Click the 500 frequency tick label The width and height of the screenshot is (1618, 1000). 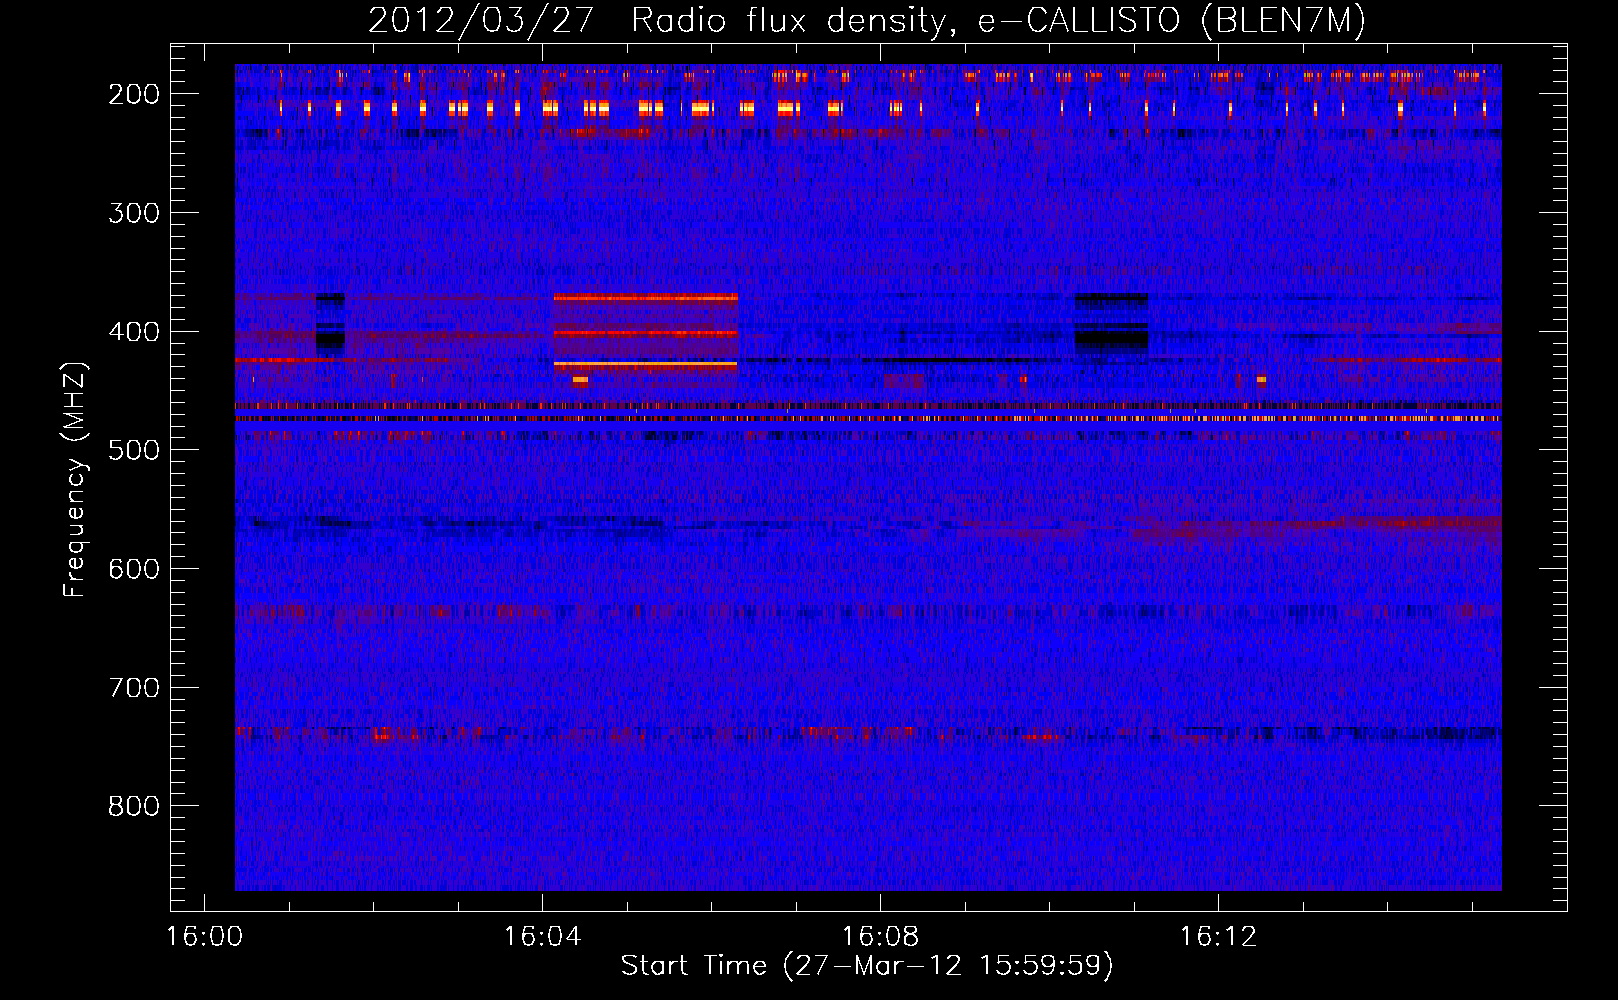133,450
